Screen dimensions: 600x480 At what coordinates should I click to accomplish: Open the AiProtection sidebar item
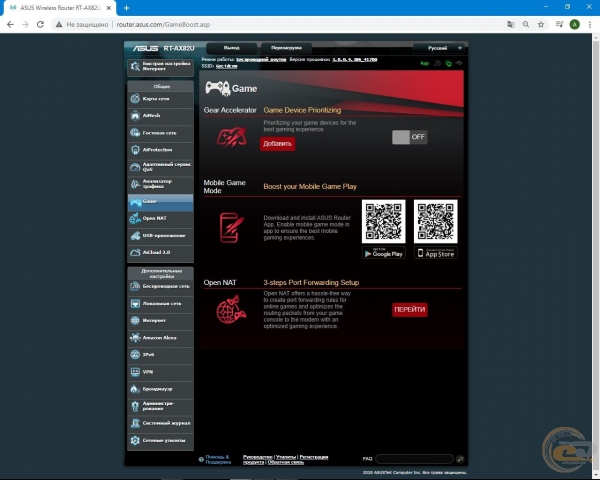coord(160,150)
